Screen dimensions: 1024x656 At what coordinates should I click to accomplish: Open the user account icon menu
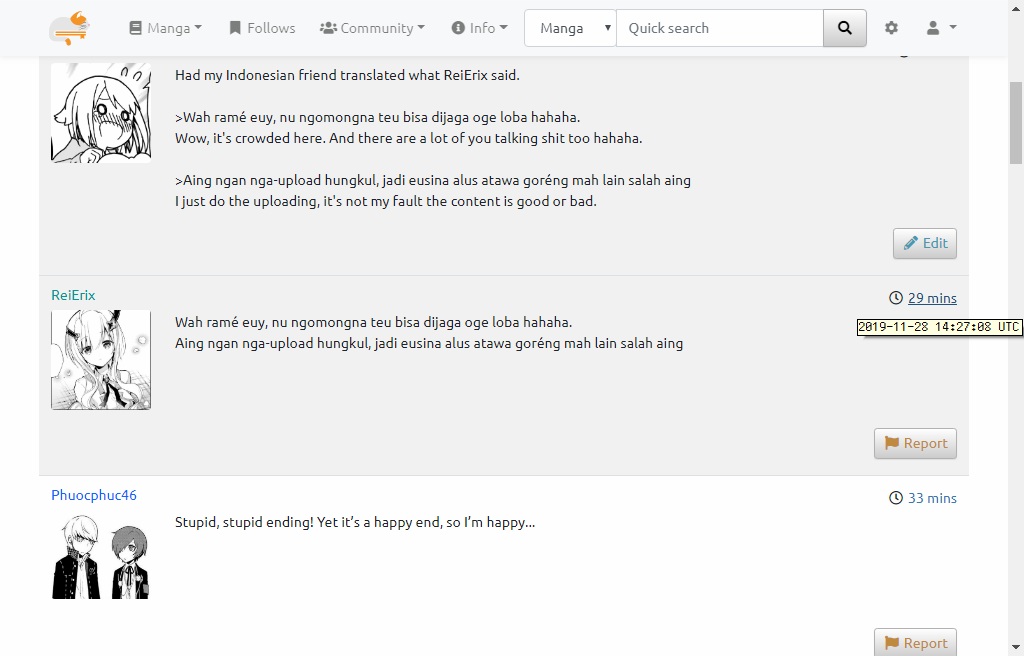(x=940, y=28)
